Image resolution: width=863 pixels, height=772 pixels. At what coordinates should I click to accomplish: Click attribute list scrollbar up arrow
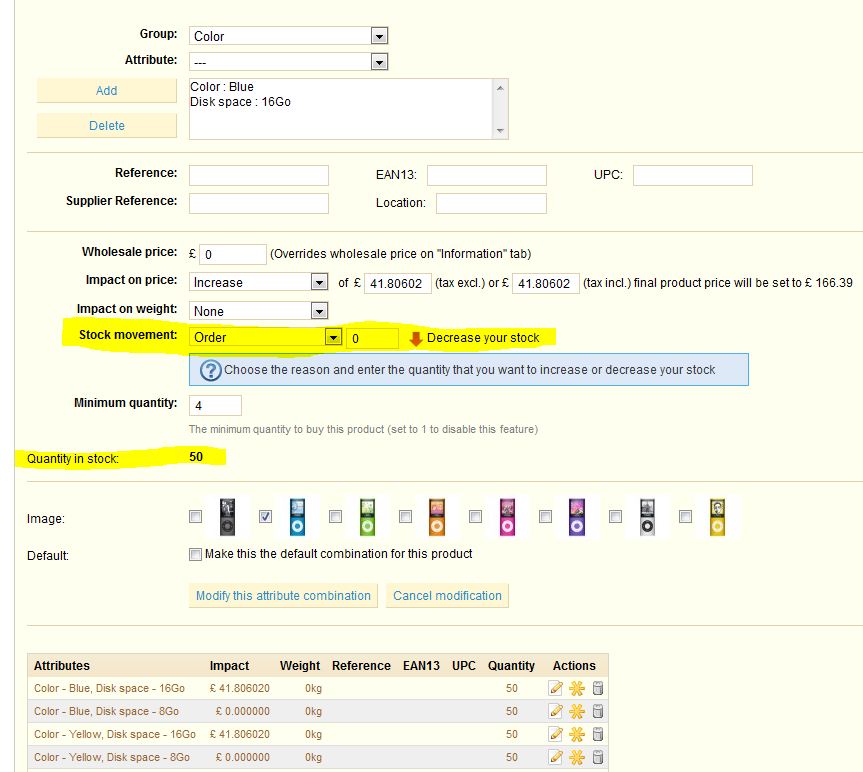[500, 87]
